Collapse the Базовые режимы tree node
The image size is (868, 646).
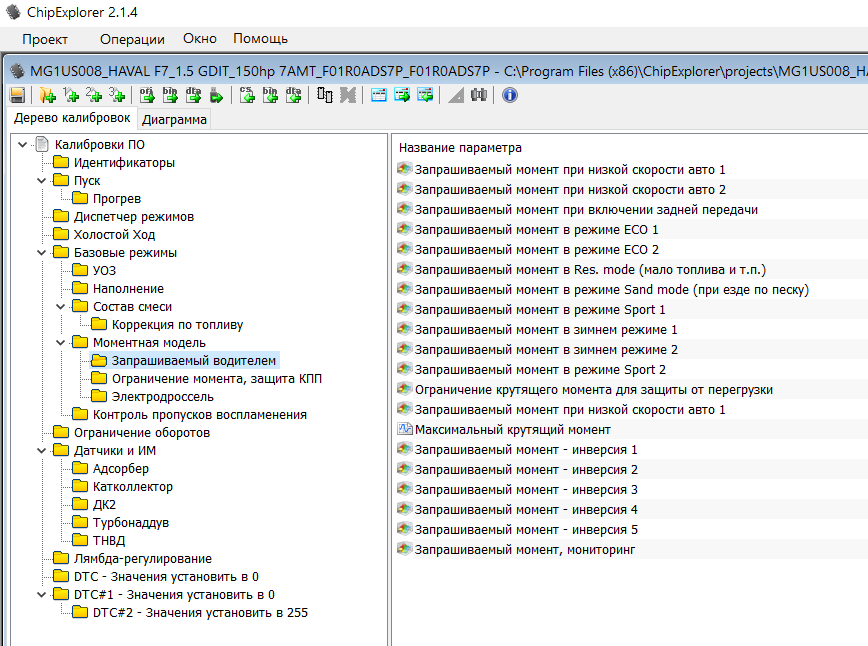pos(42,253)
